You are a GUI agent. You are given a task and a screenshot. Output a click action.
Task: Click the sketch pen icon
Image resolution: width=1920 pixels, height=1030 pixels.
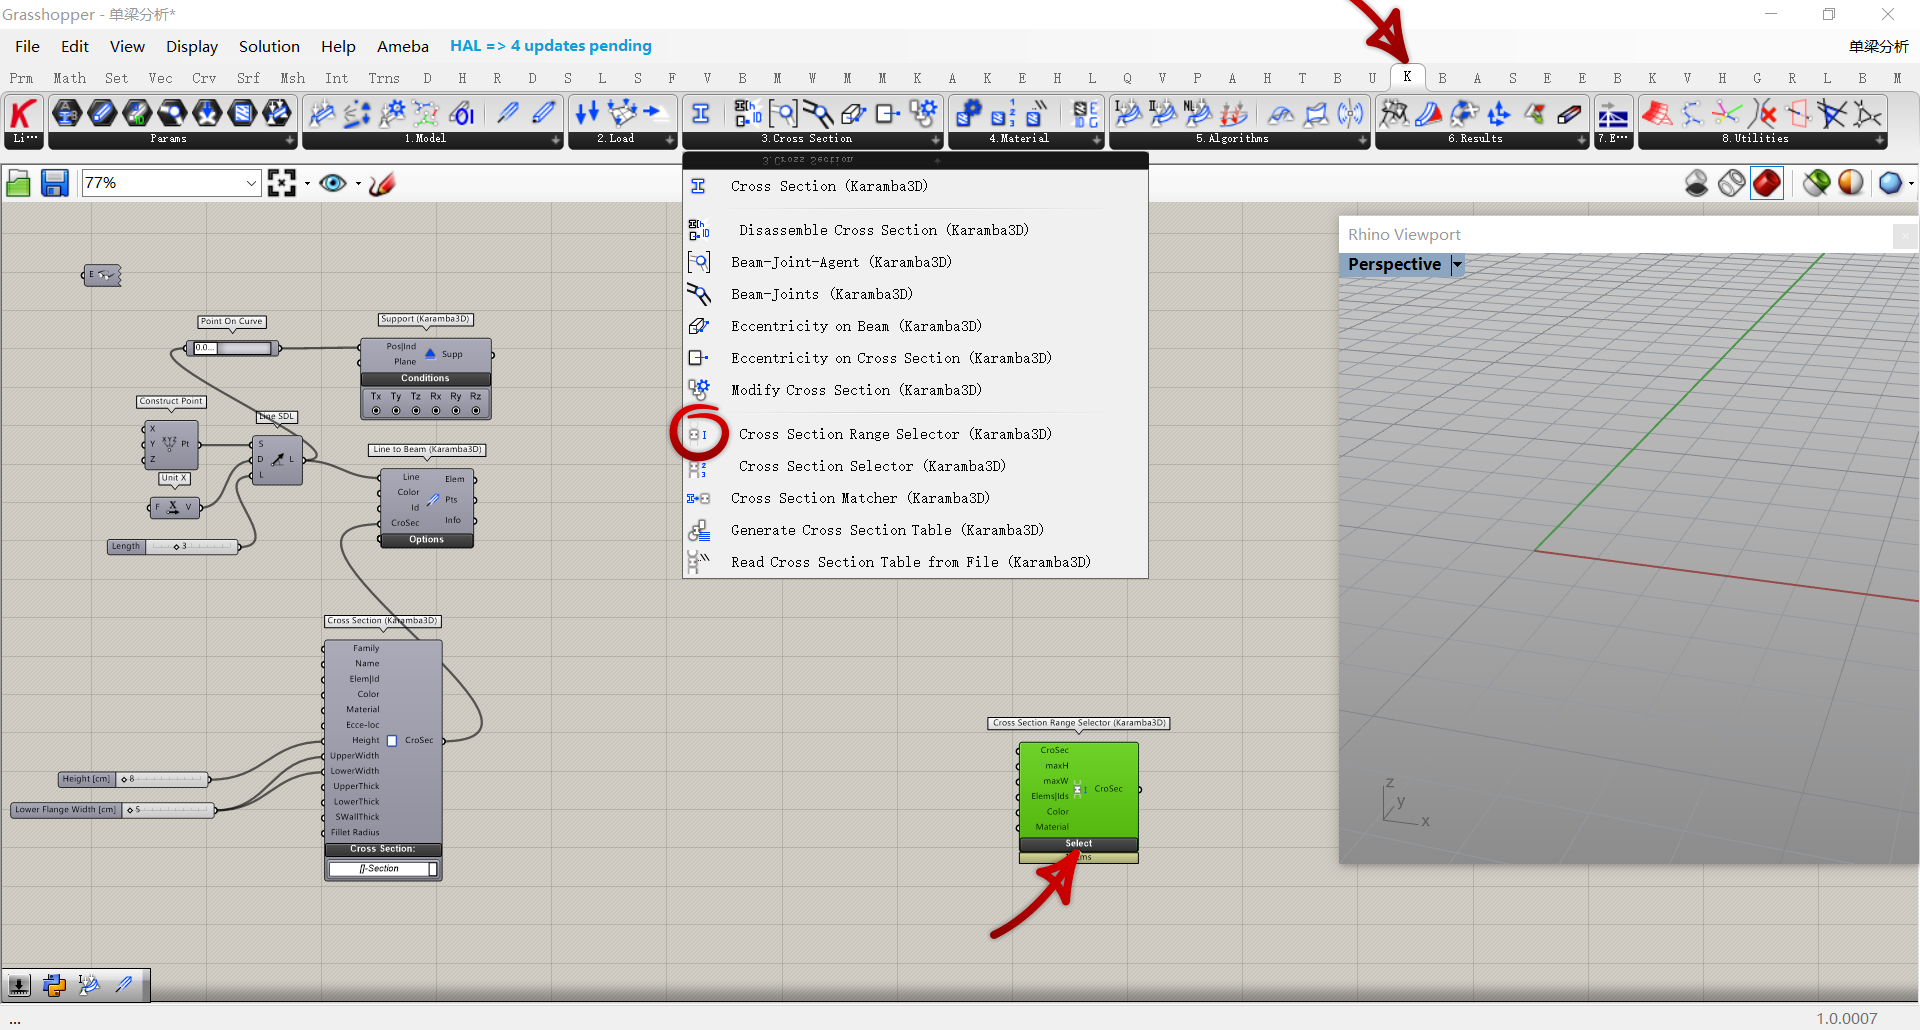pyautogui.click(x=382, y=183)
